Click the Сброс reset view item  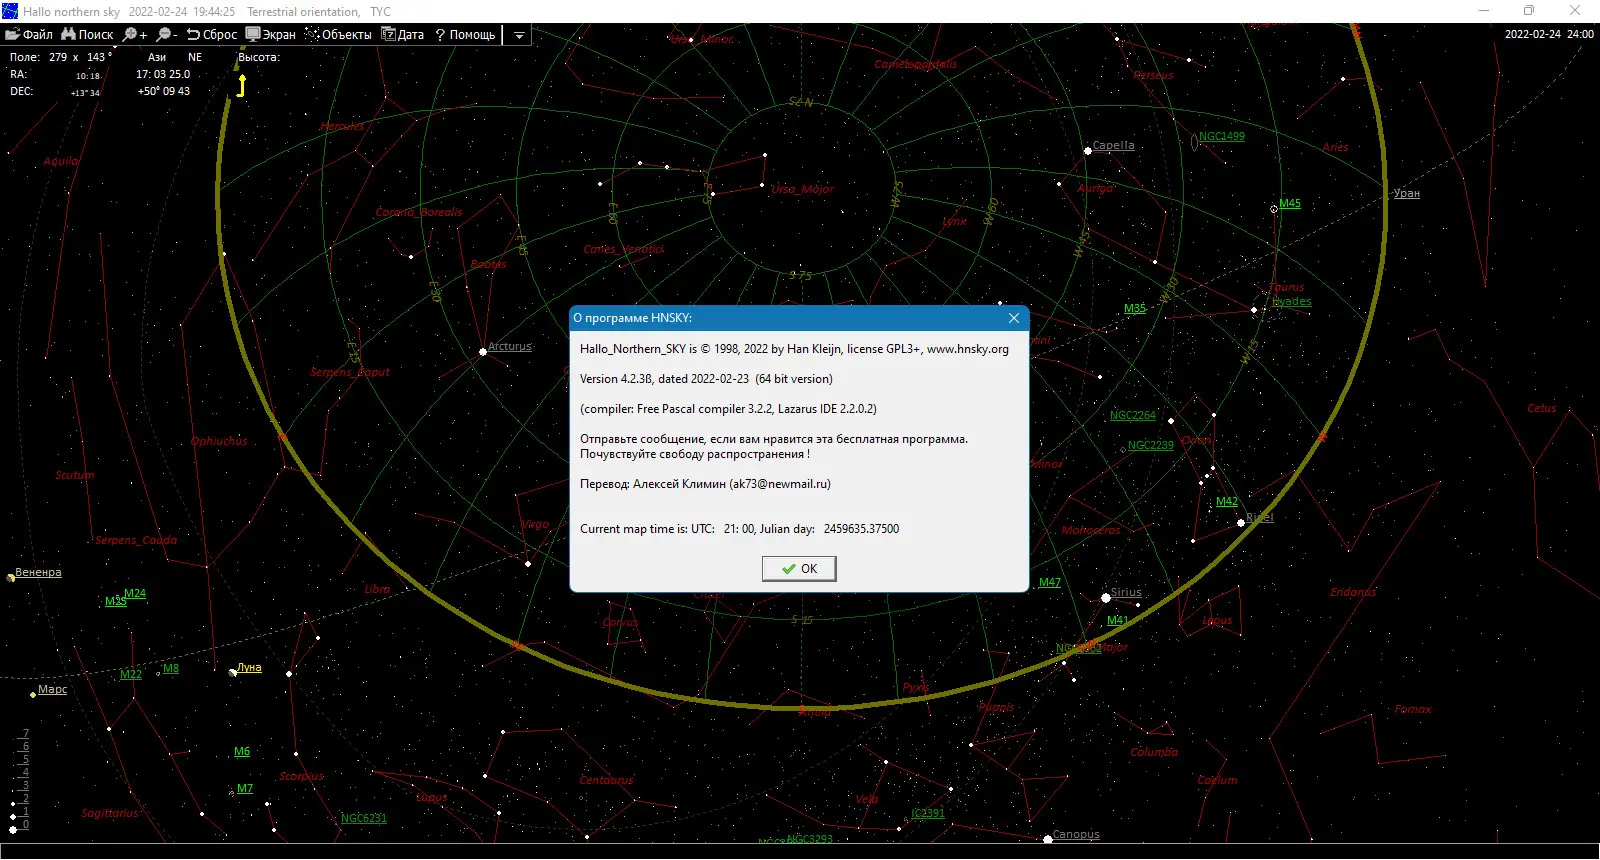coord(212,35)
